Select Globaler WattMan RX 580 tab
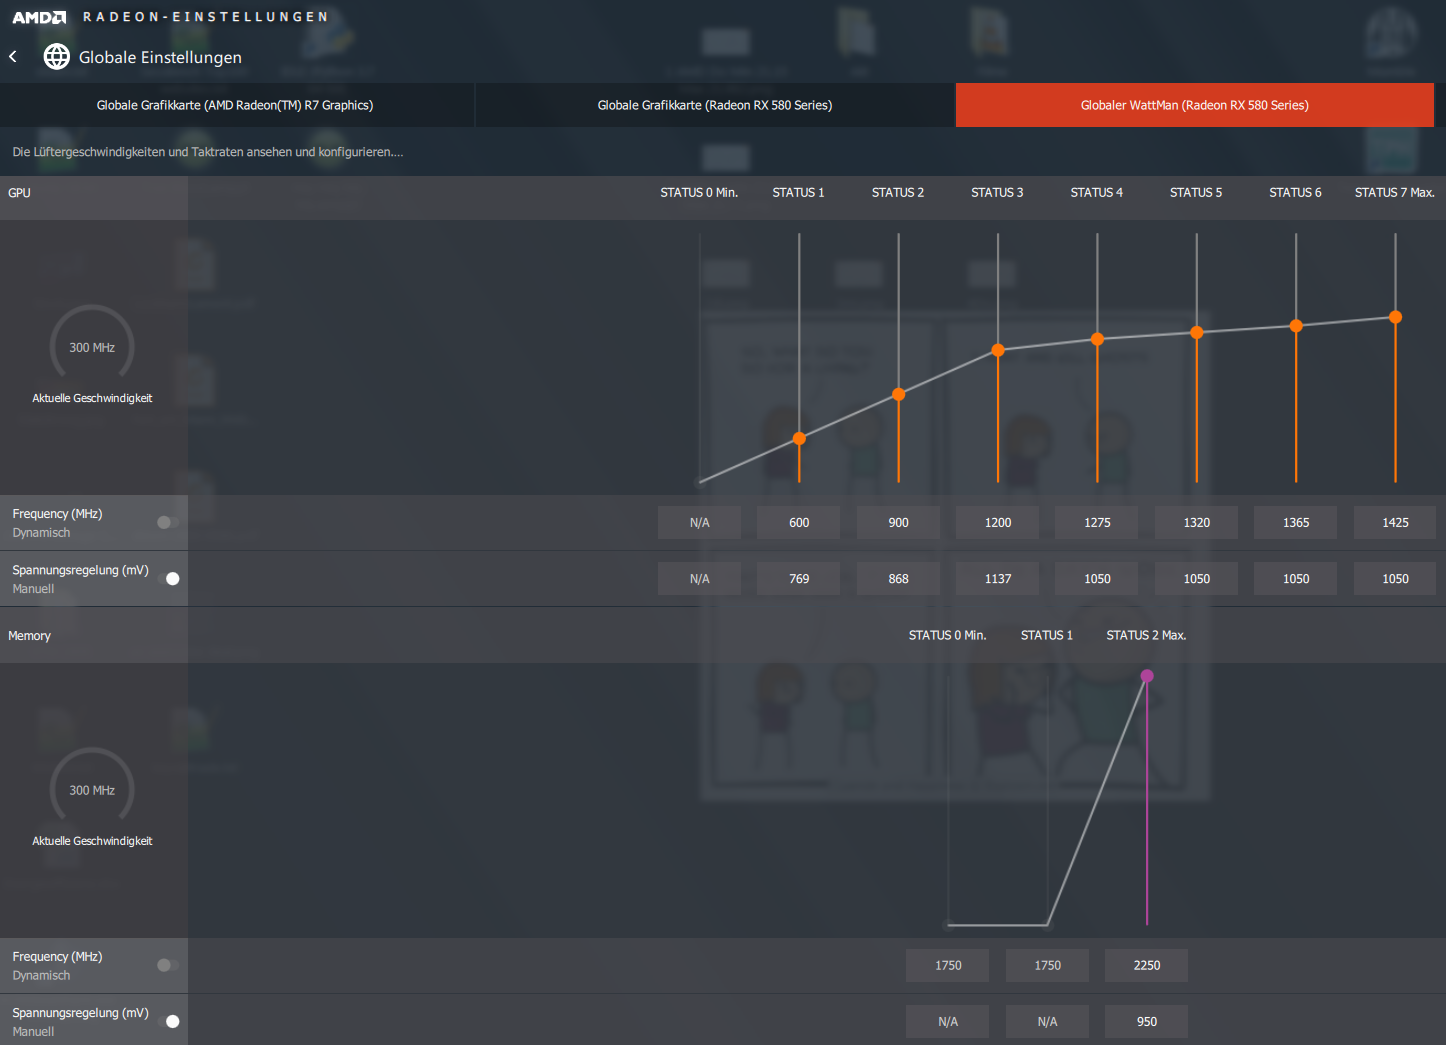 (x=1195, y=105)
